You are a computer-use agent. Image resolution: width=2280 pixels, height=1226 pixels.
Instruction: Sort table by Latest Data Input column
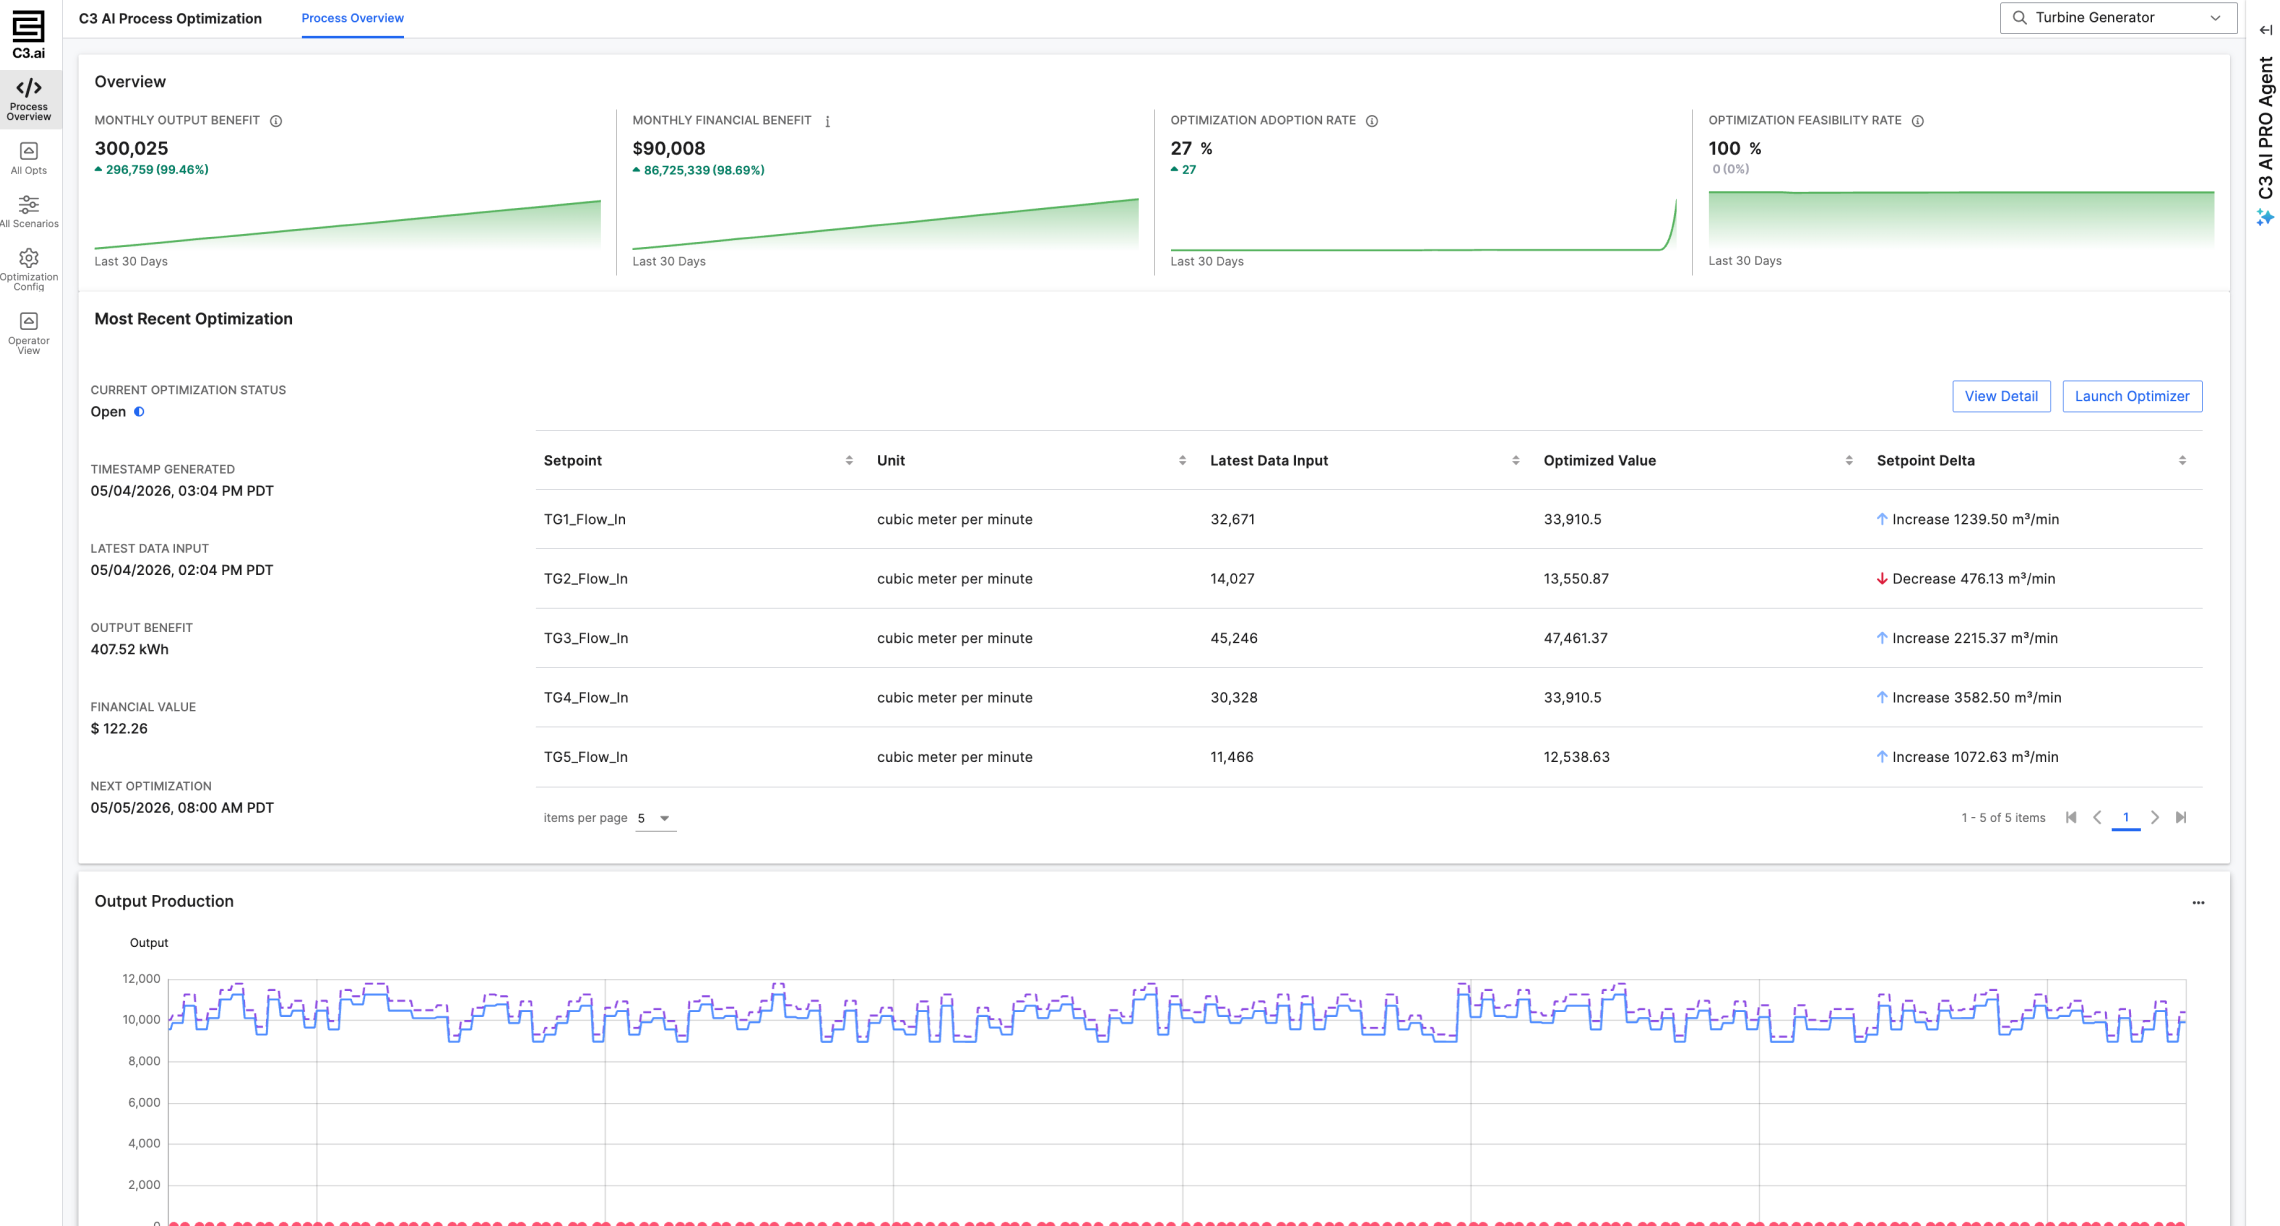(1515, 460)
